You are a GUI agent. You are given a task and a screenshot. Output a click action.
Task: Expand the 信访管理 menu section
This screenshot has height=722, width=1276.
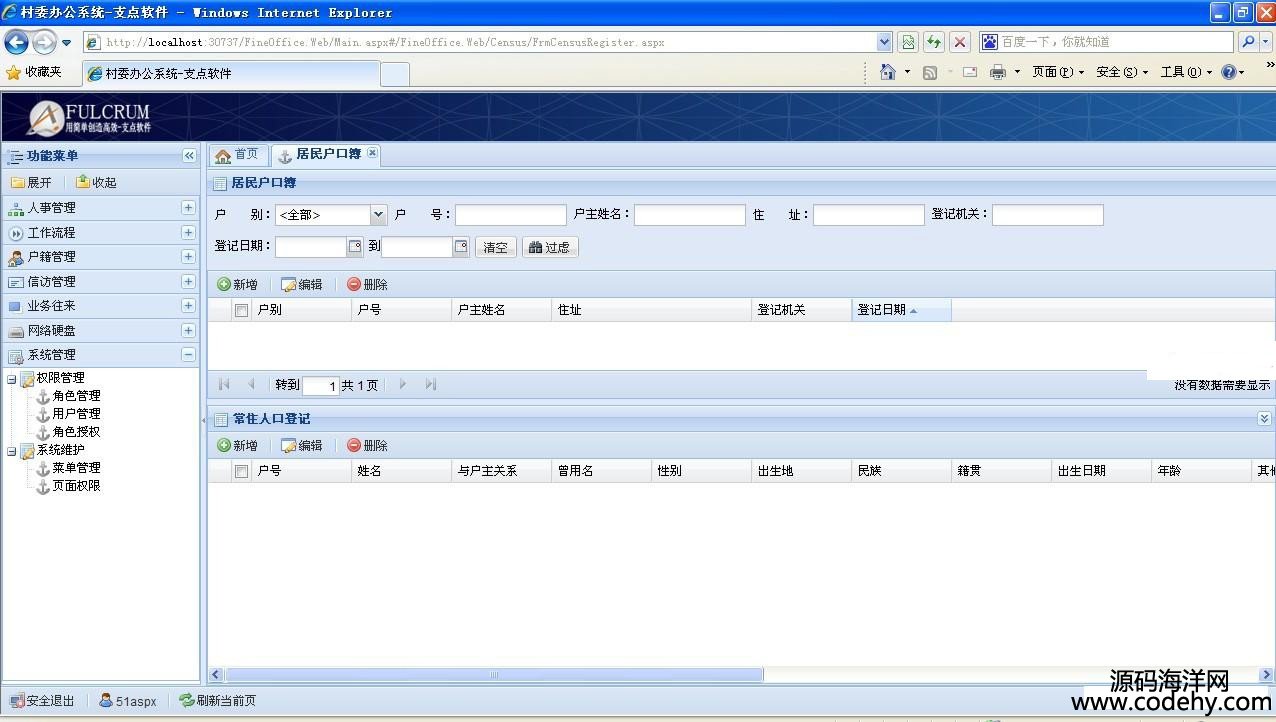click(x=188, y=281)
